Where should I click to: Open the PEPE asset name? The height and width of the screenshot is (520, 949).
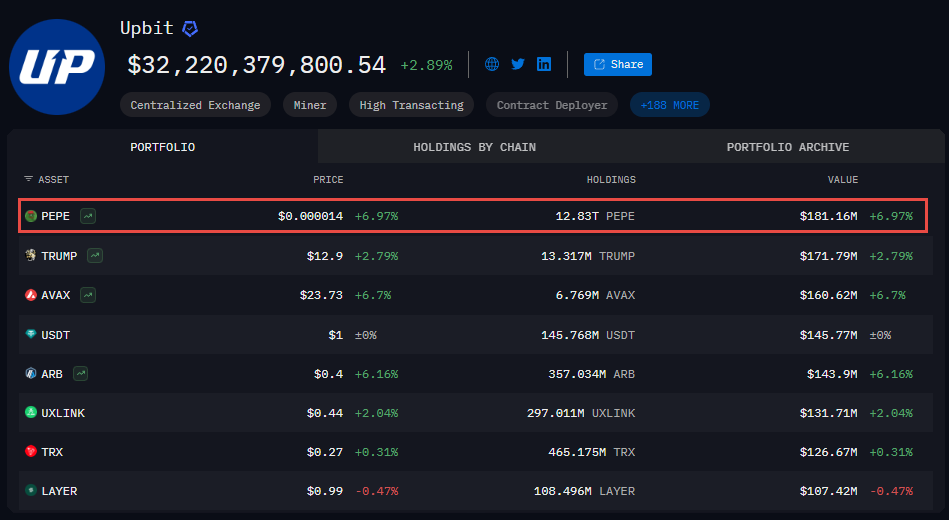(x=56, y=216)
